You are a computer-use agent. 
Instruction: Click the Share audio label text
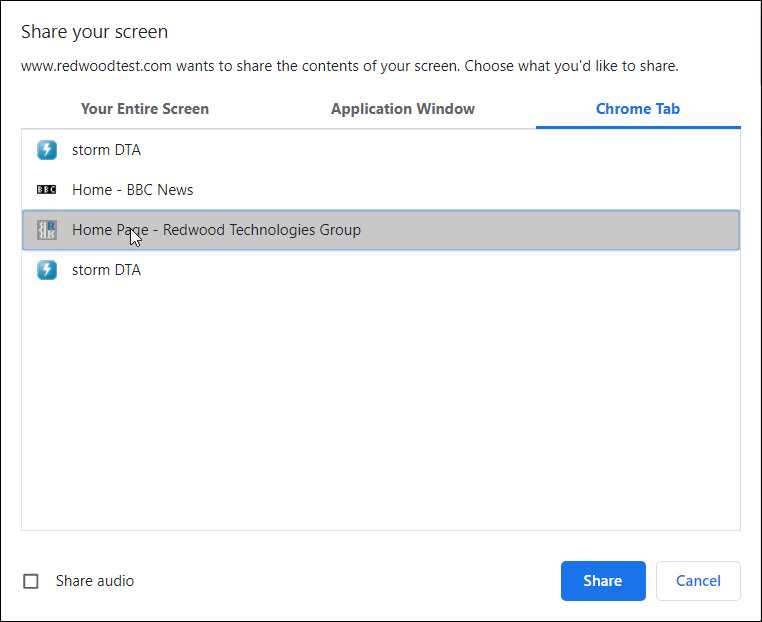[x=95, y=581]
